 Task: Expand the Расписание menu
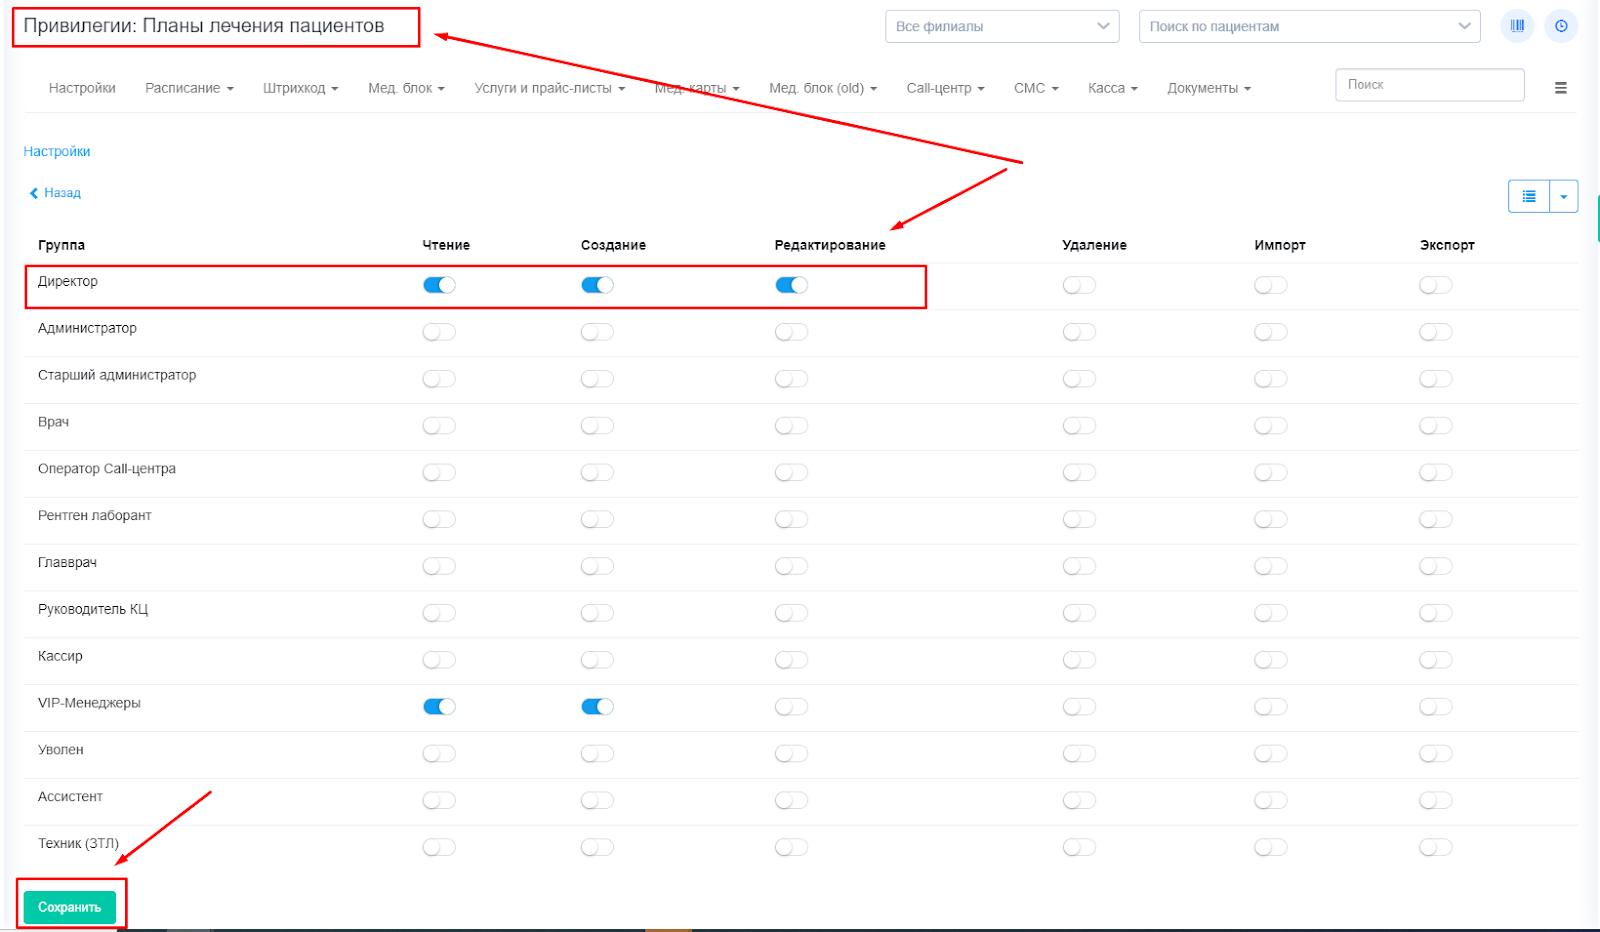coord(189,88)
